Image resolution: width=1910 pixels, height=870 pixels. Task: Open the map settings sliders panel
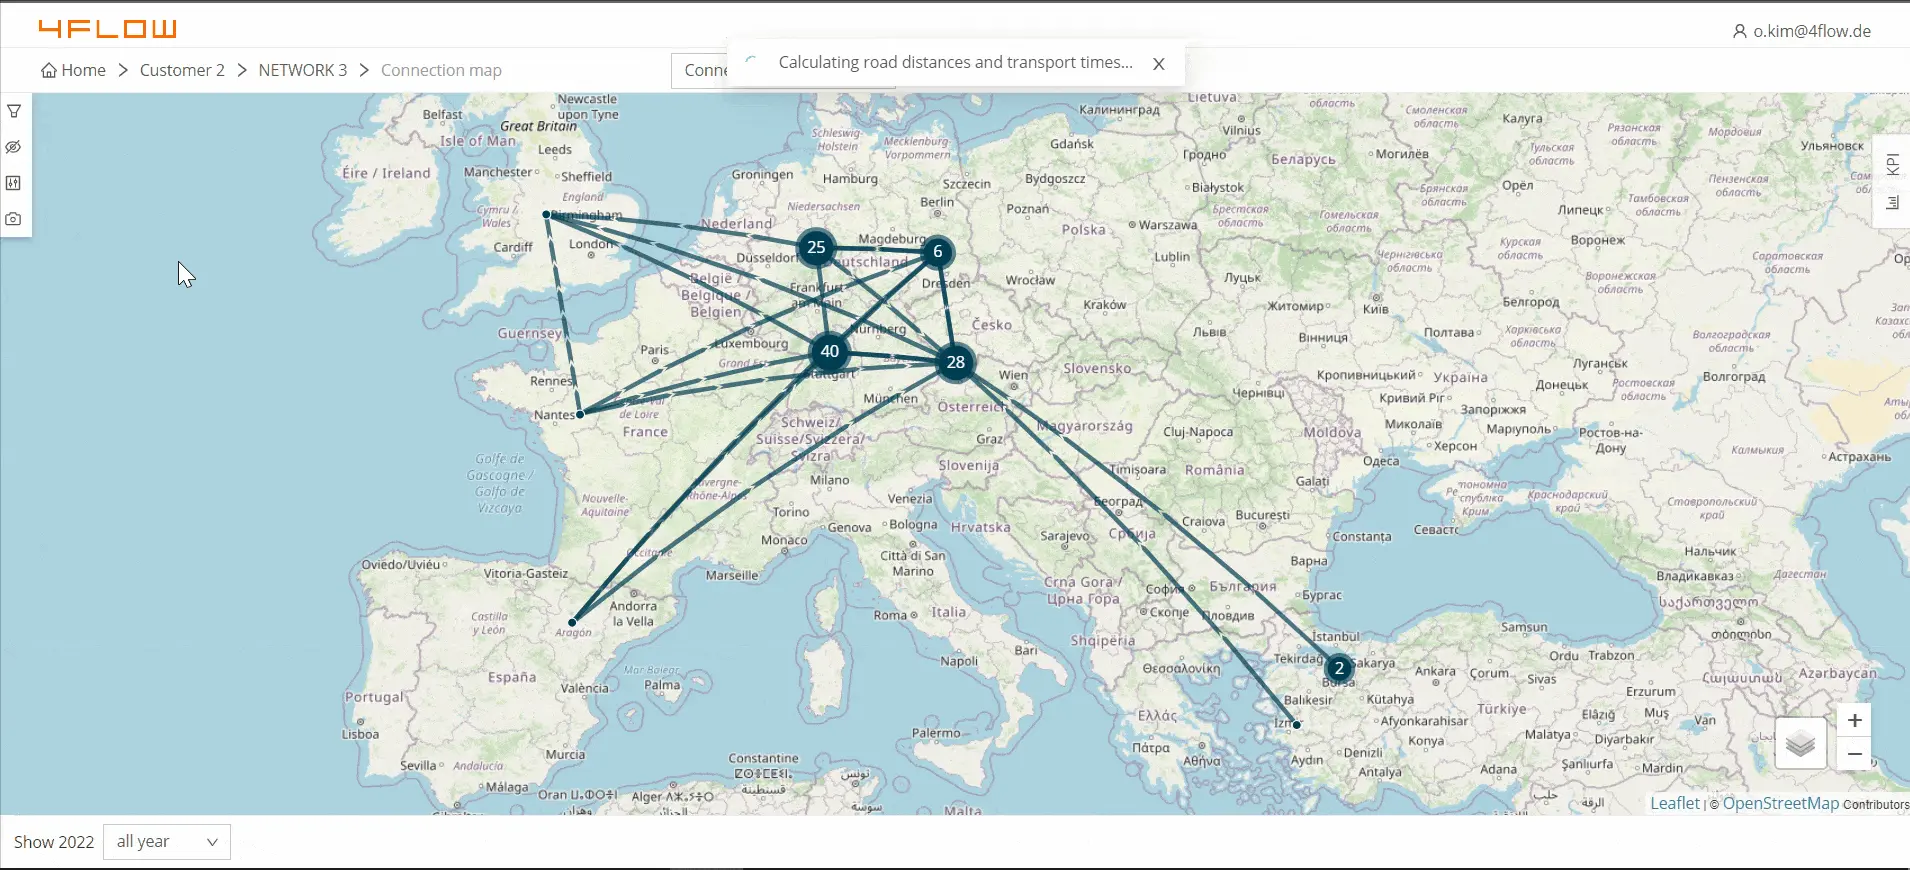pos(14,183)
